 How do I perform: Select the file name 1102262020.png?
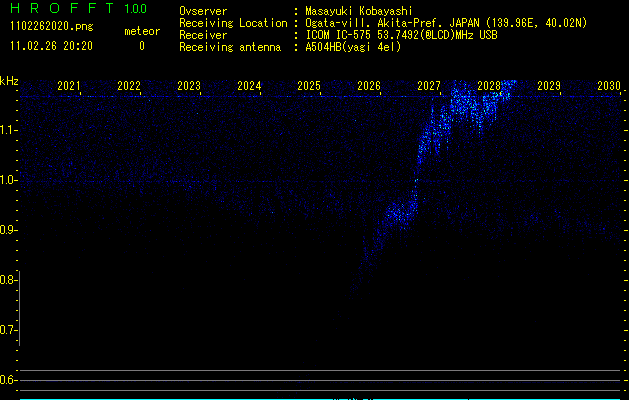tap(52, 27)
